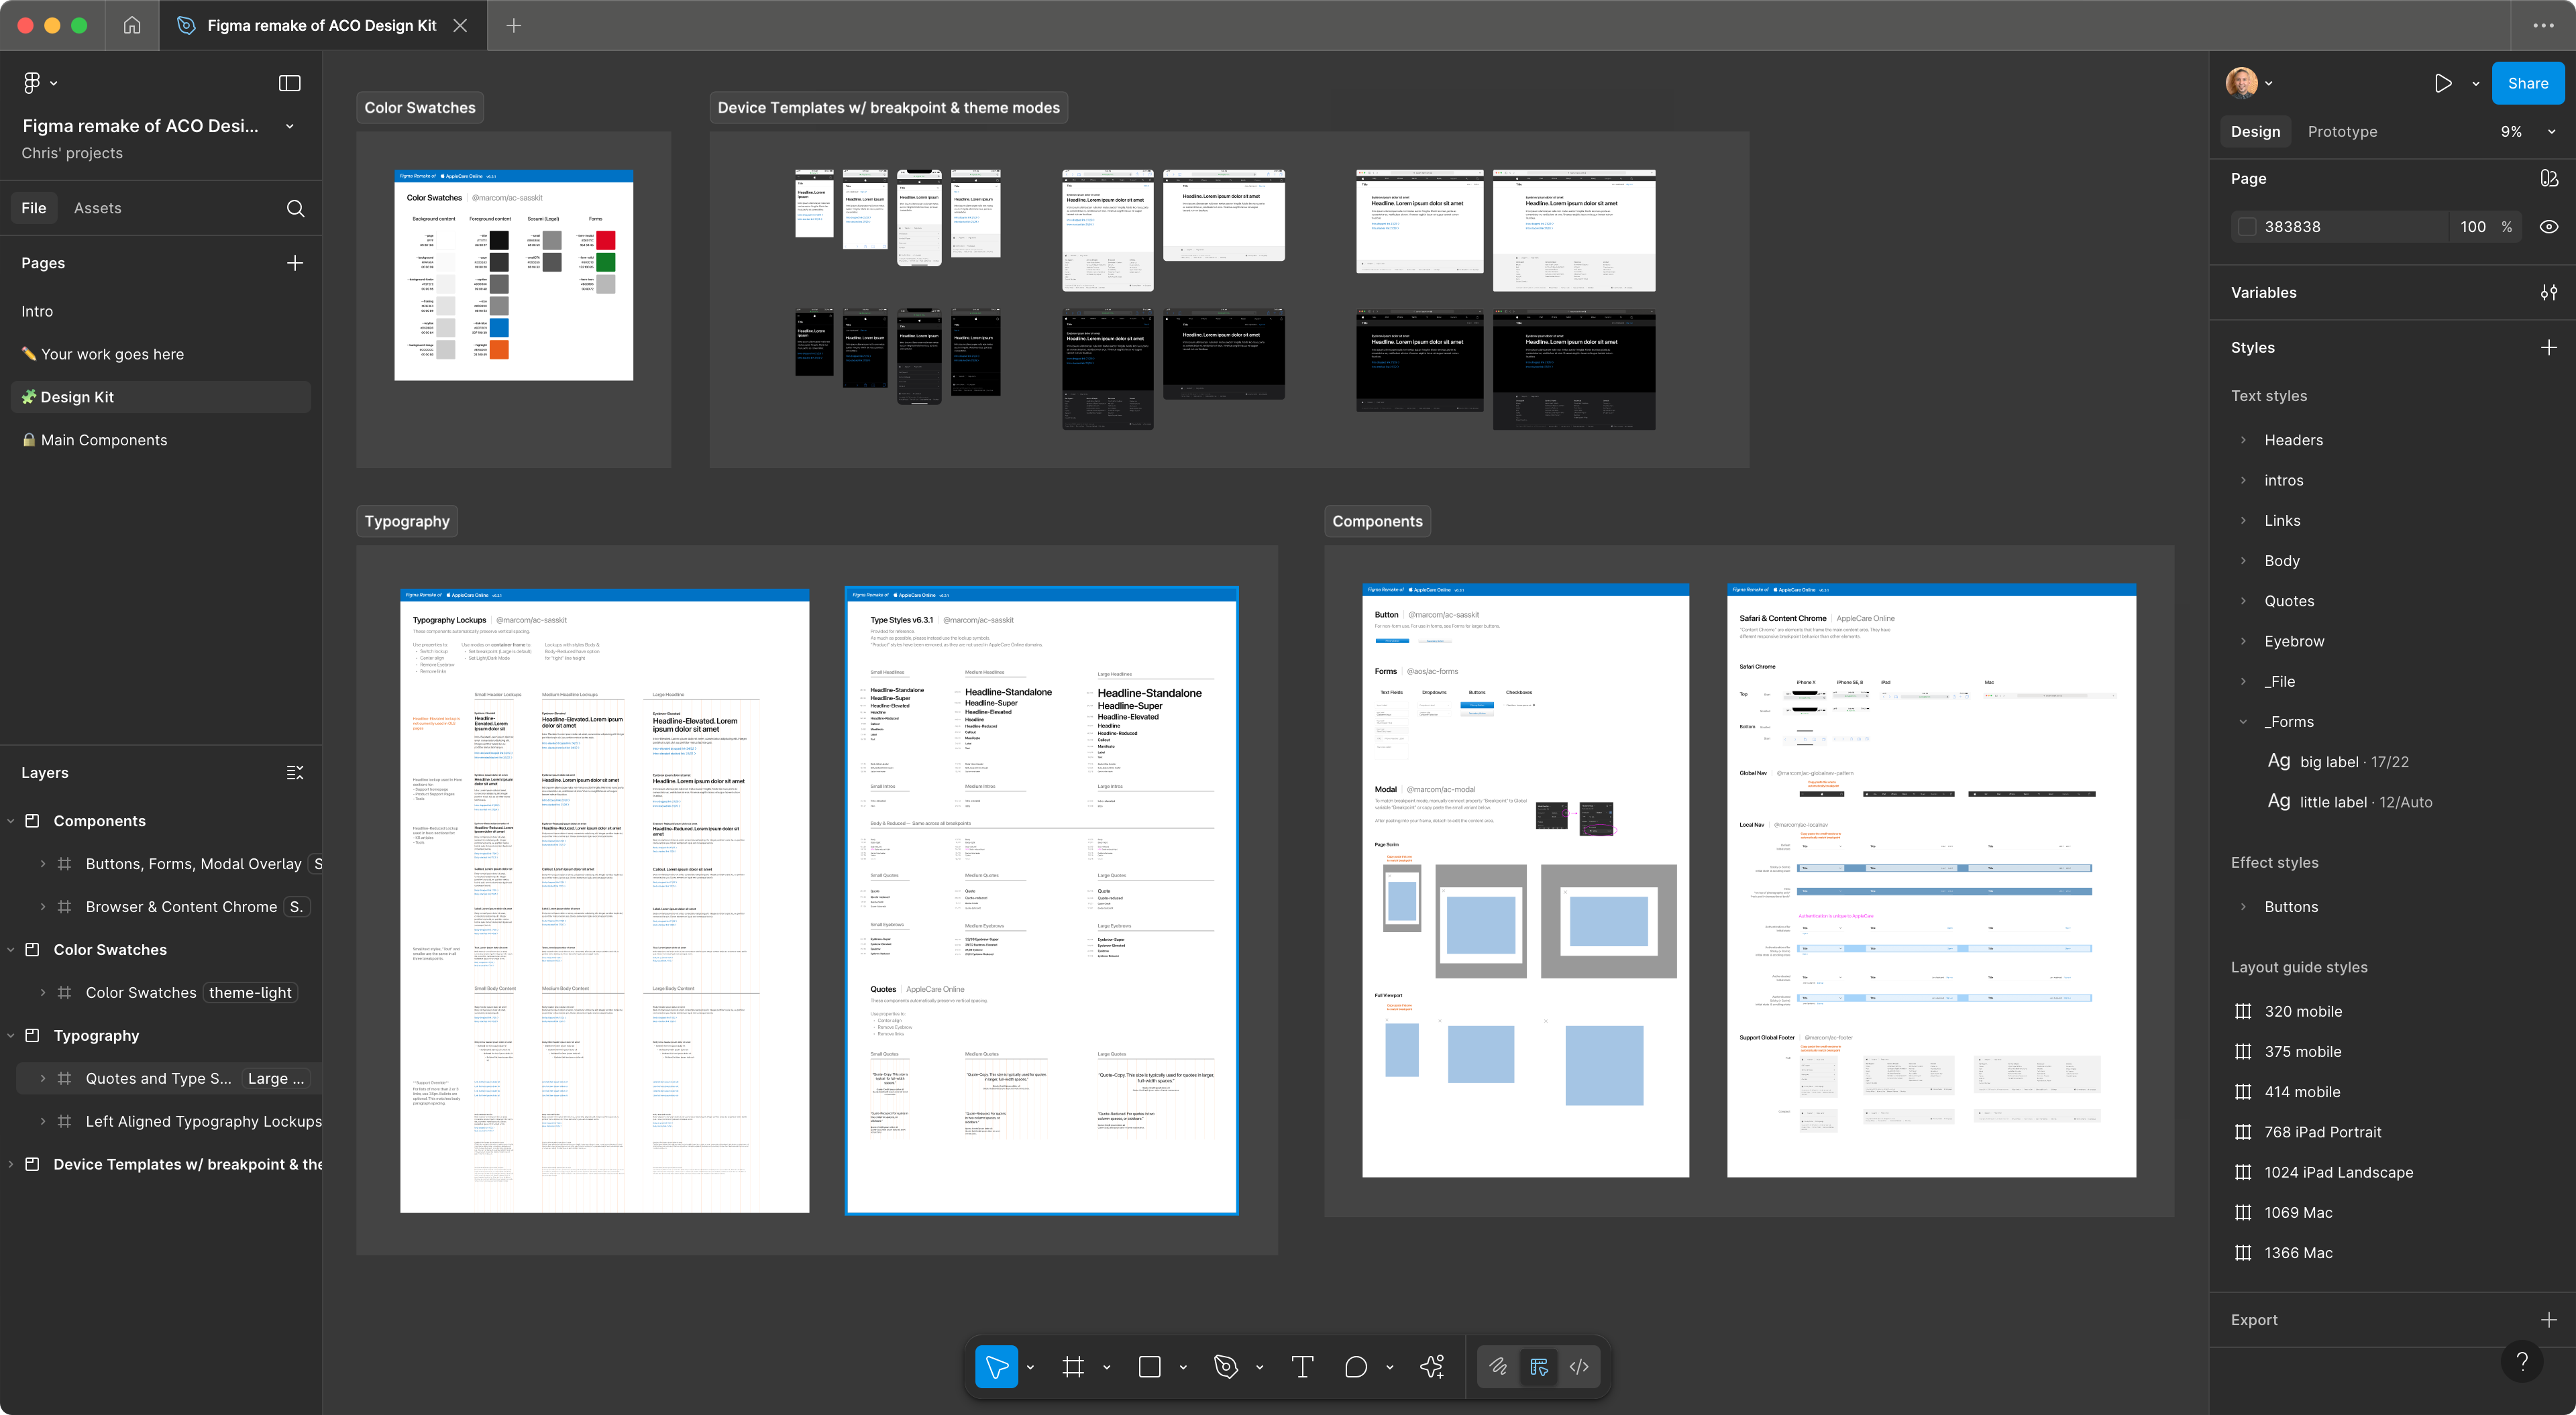This screenshot has height=1415, width=2576.
Task: Click the search icon in left panel
Action: [295, 208]
